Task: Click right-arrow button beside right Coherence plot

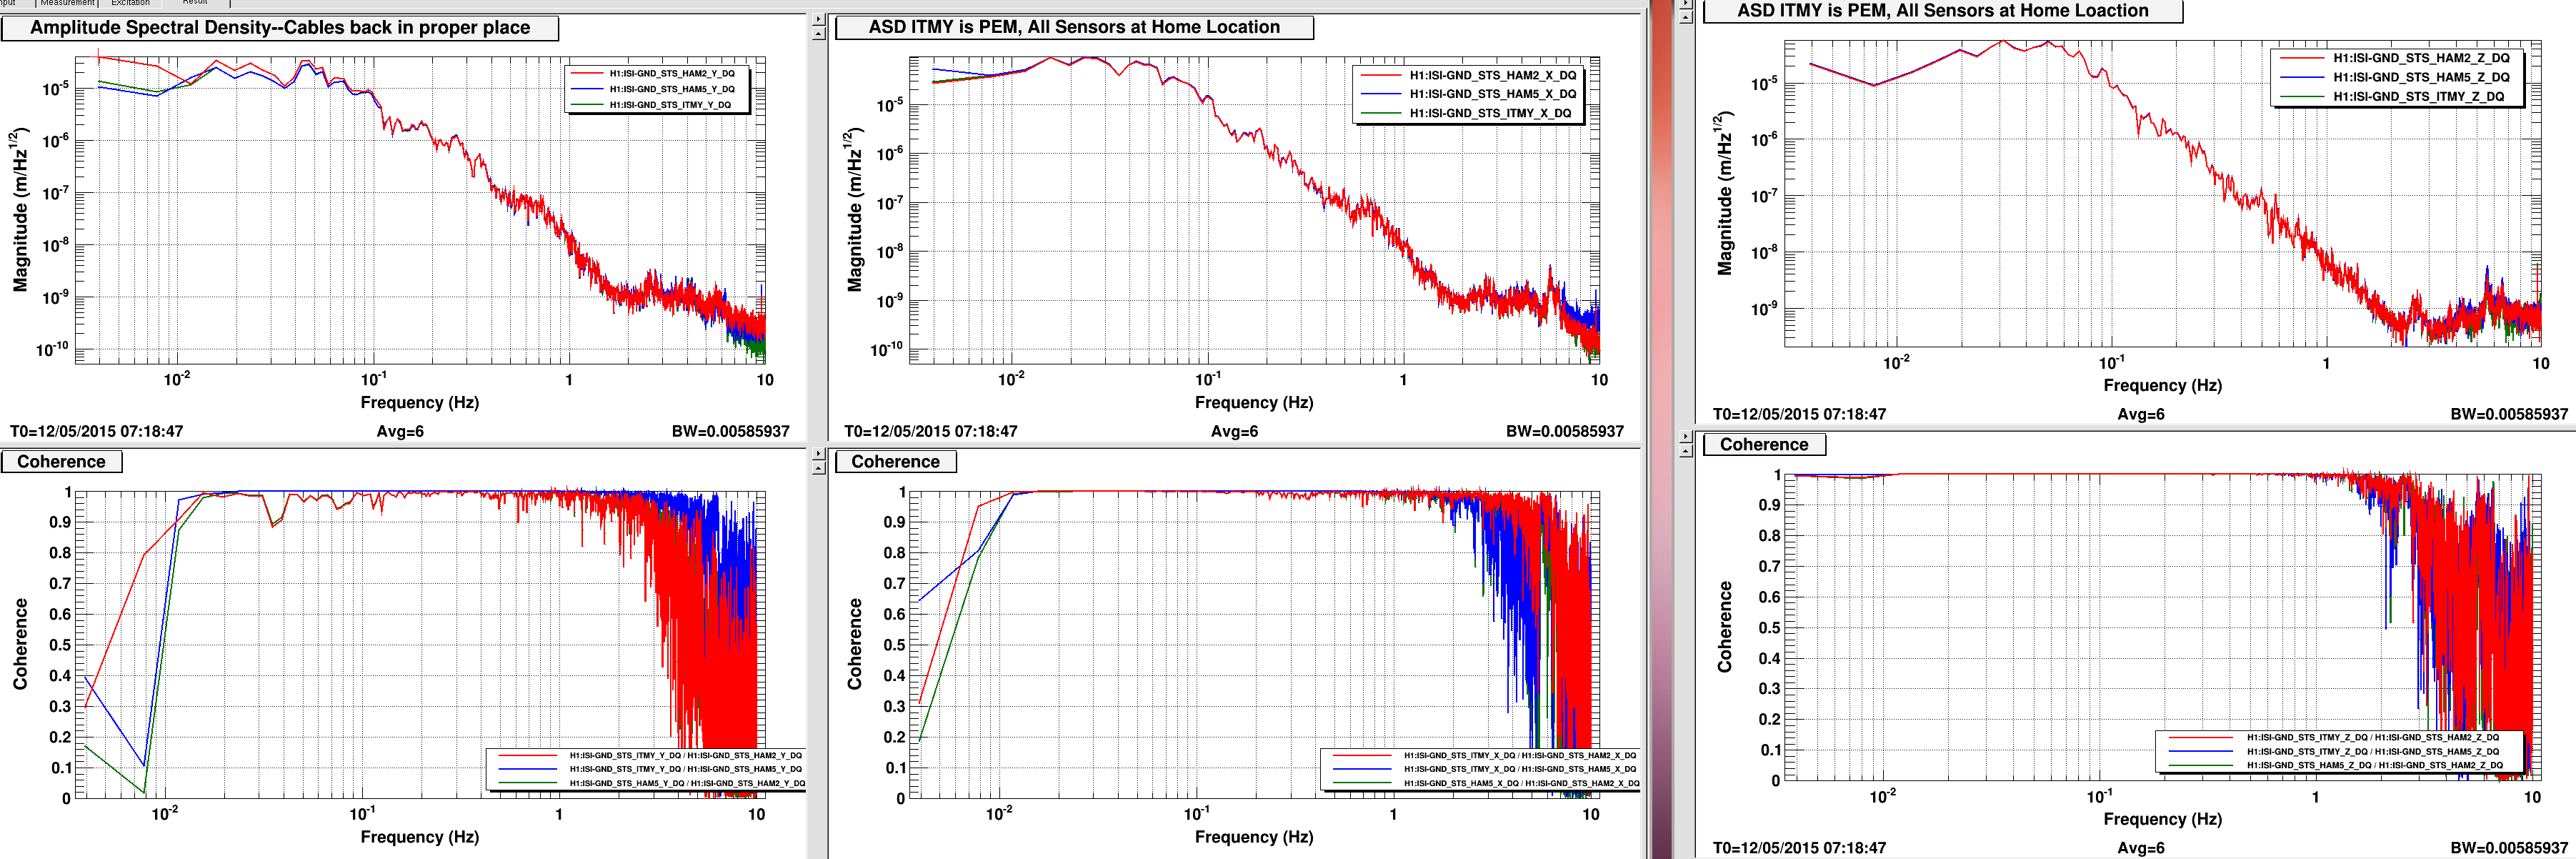Action: [1686, 437]
